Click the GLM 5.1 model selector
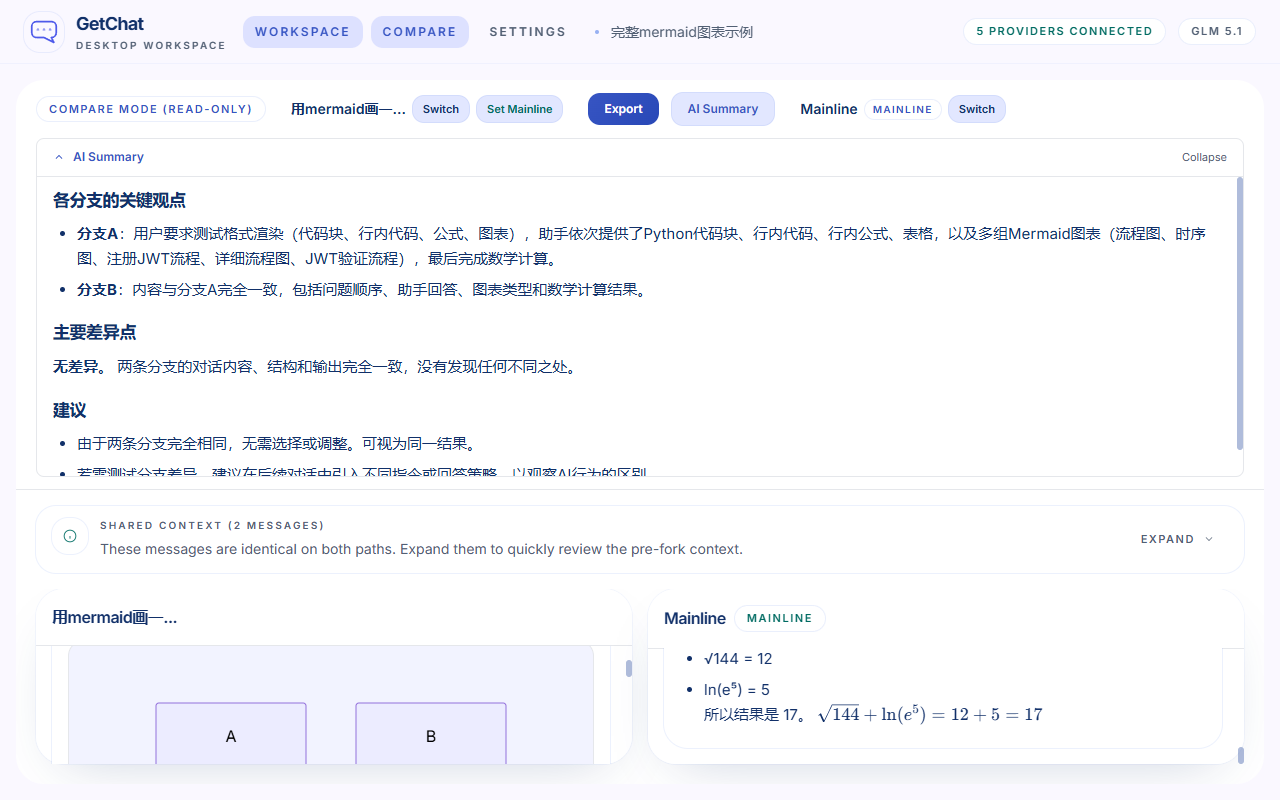The height and width of the screenshot is (800, 1280). 1217,32
